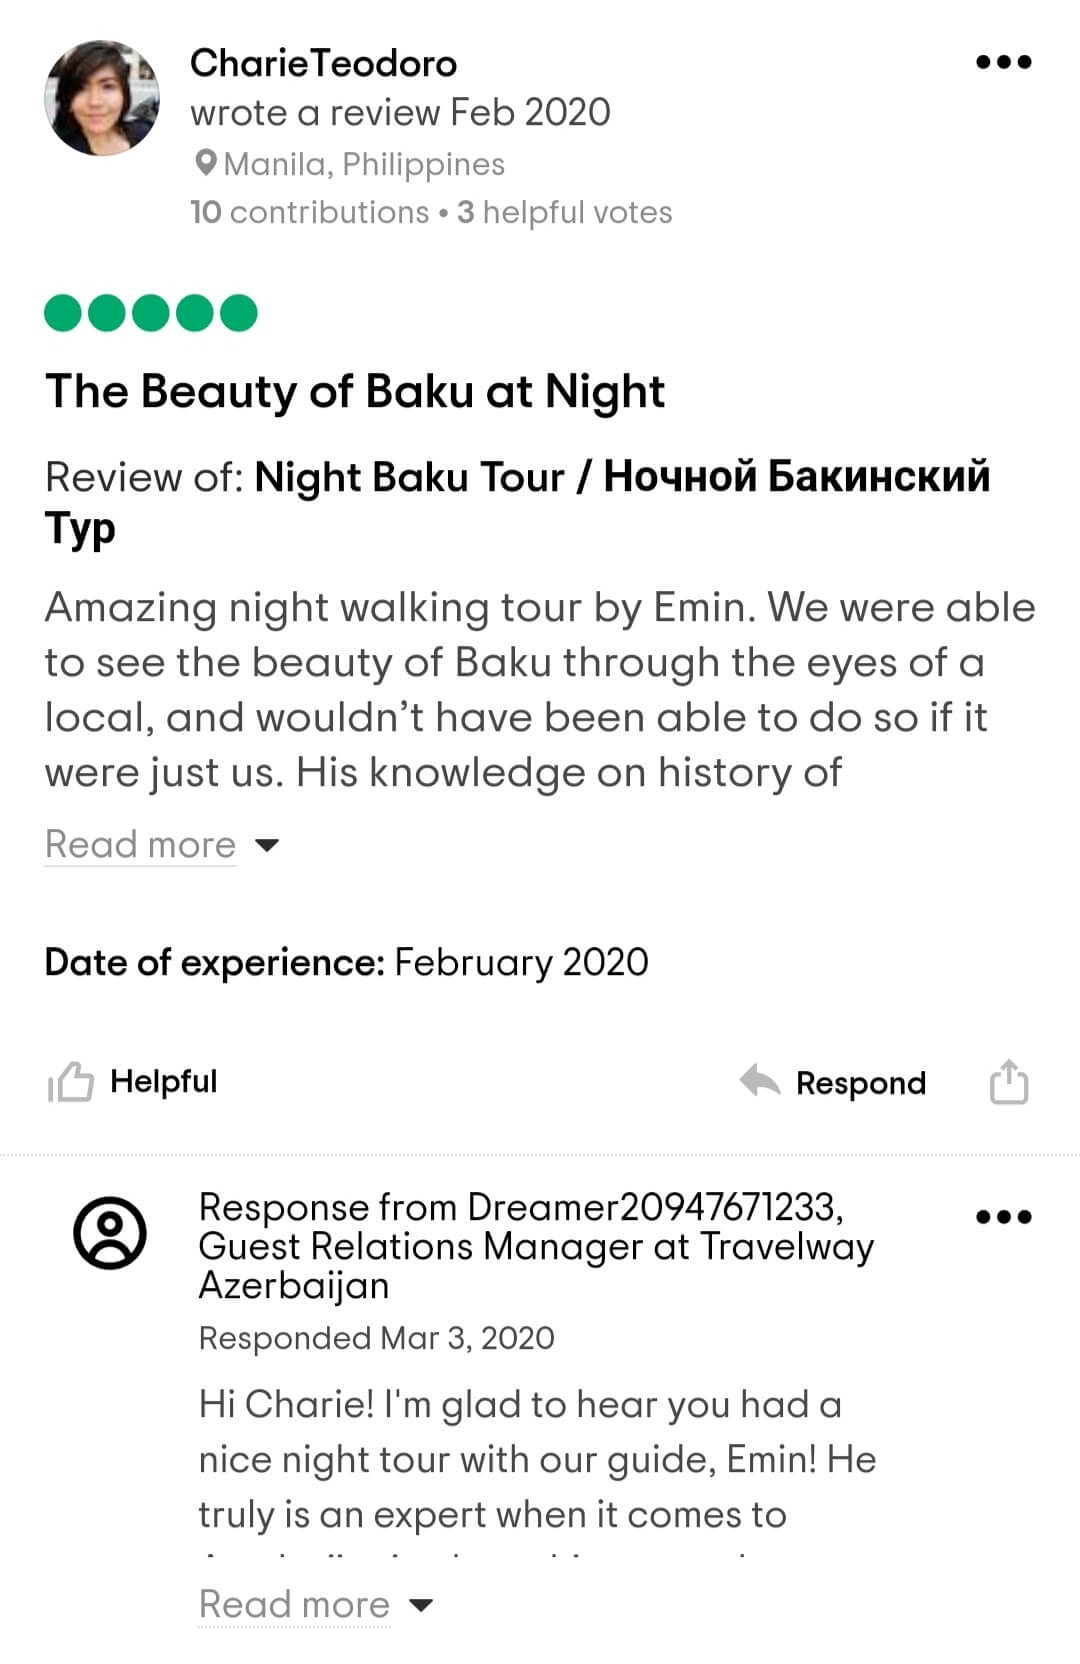The width and height of the screenshot is (1080, 1664).
Task: Click the review title The Beauty of Baku at Night
Action: pos(355,391)
